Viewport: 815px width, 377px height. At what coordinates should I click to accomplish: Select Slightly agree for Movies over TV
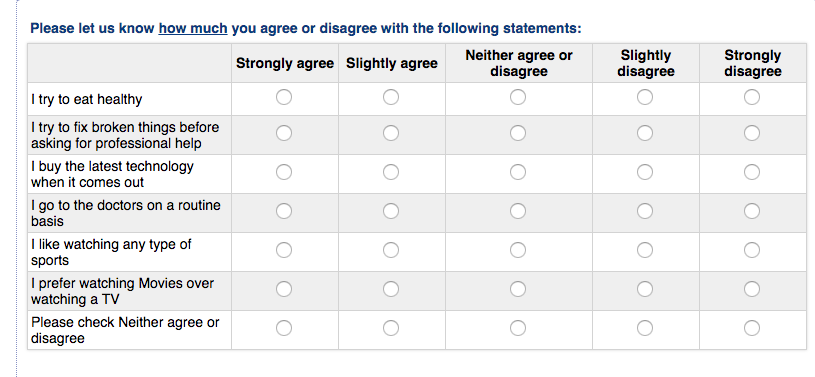pos(391,289)
